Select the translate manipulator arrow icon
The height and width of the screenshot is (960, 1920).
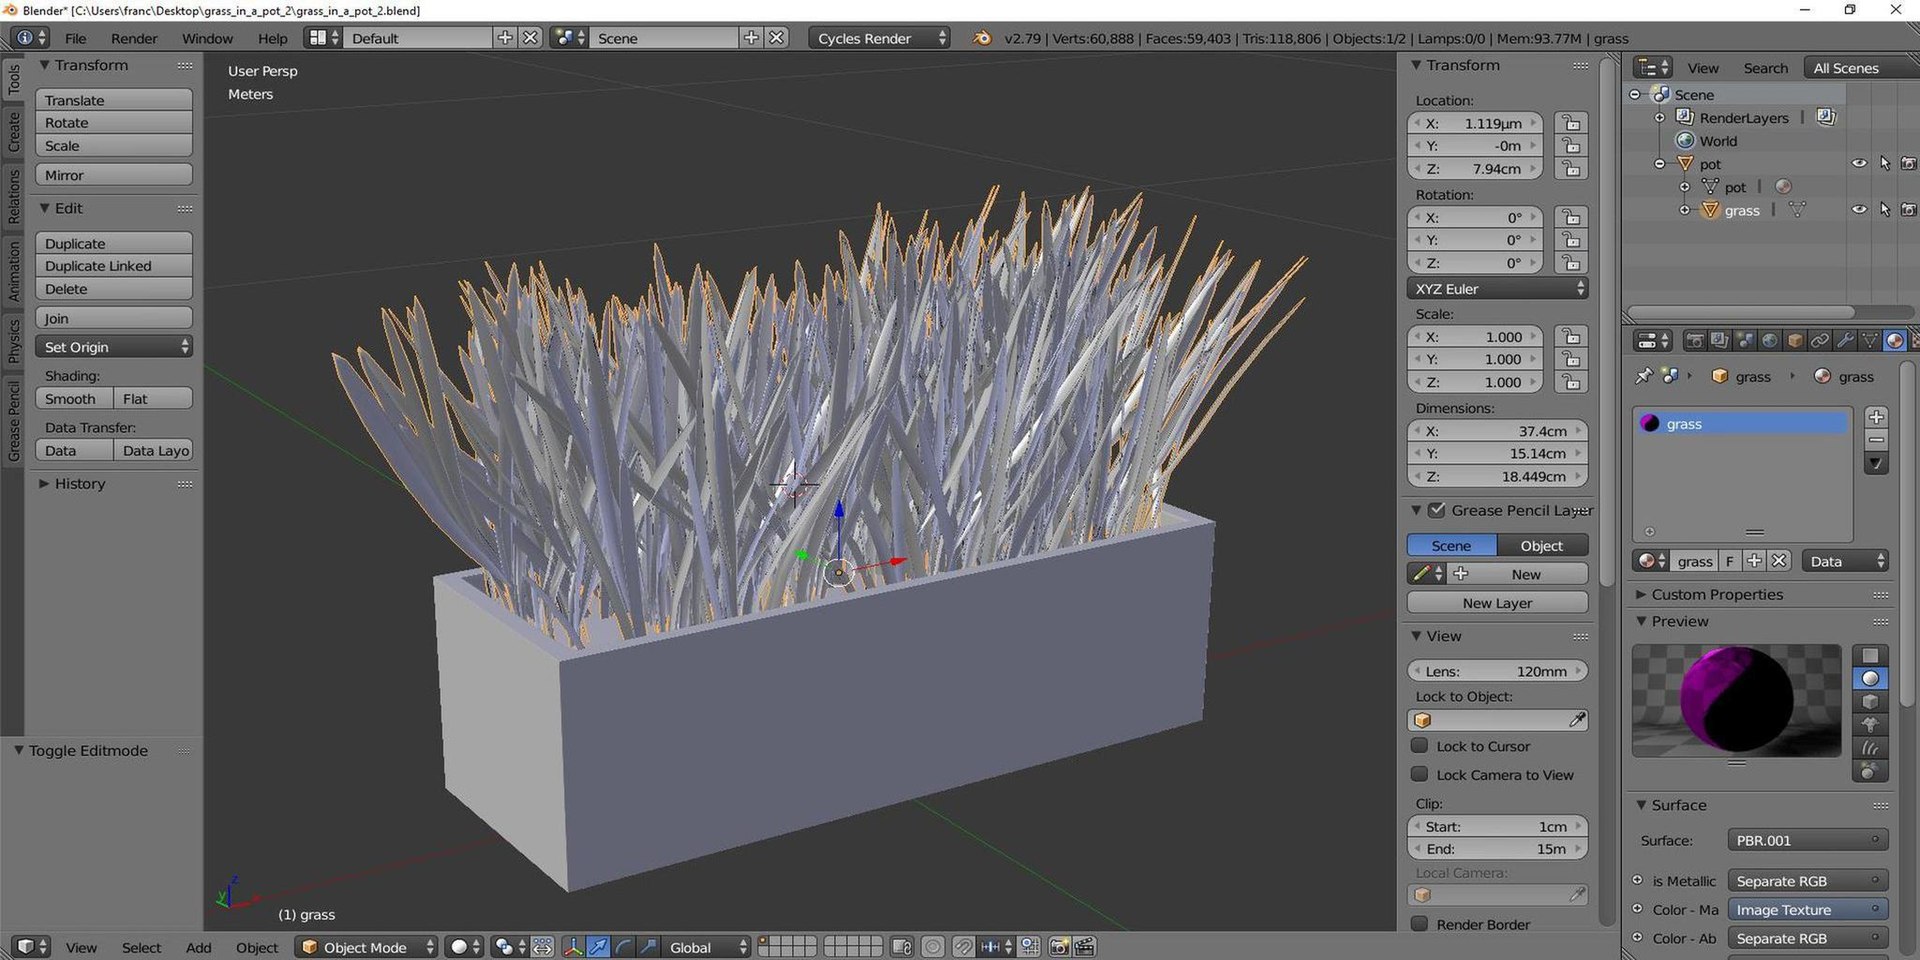[598, 947]
